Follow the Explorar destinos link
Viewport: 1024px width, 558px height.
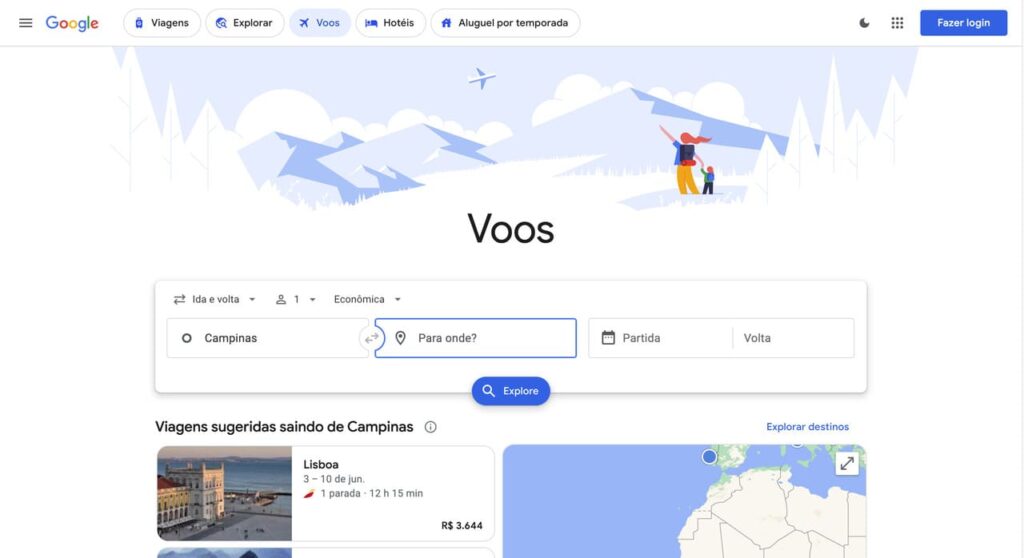click(807, 427)
